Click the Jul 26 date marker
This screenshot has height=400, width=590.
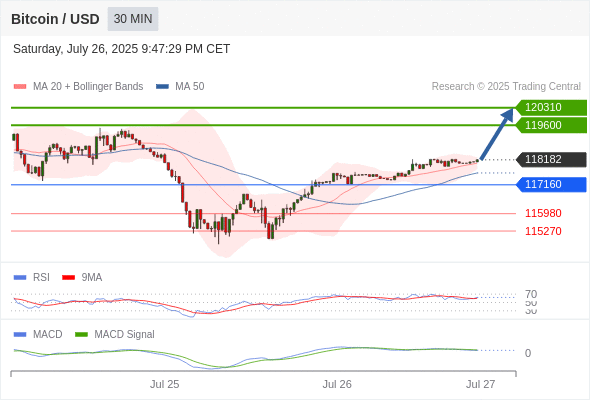337,384
